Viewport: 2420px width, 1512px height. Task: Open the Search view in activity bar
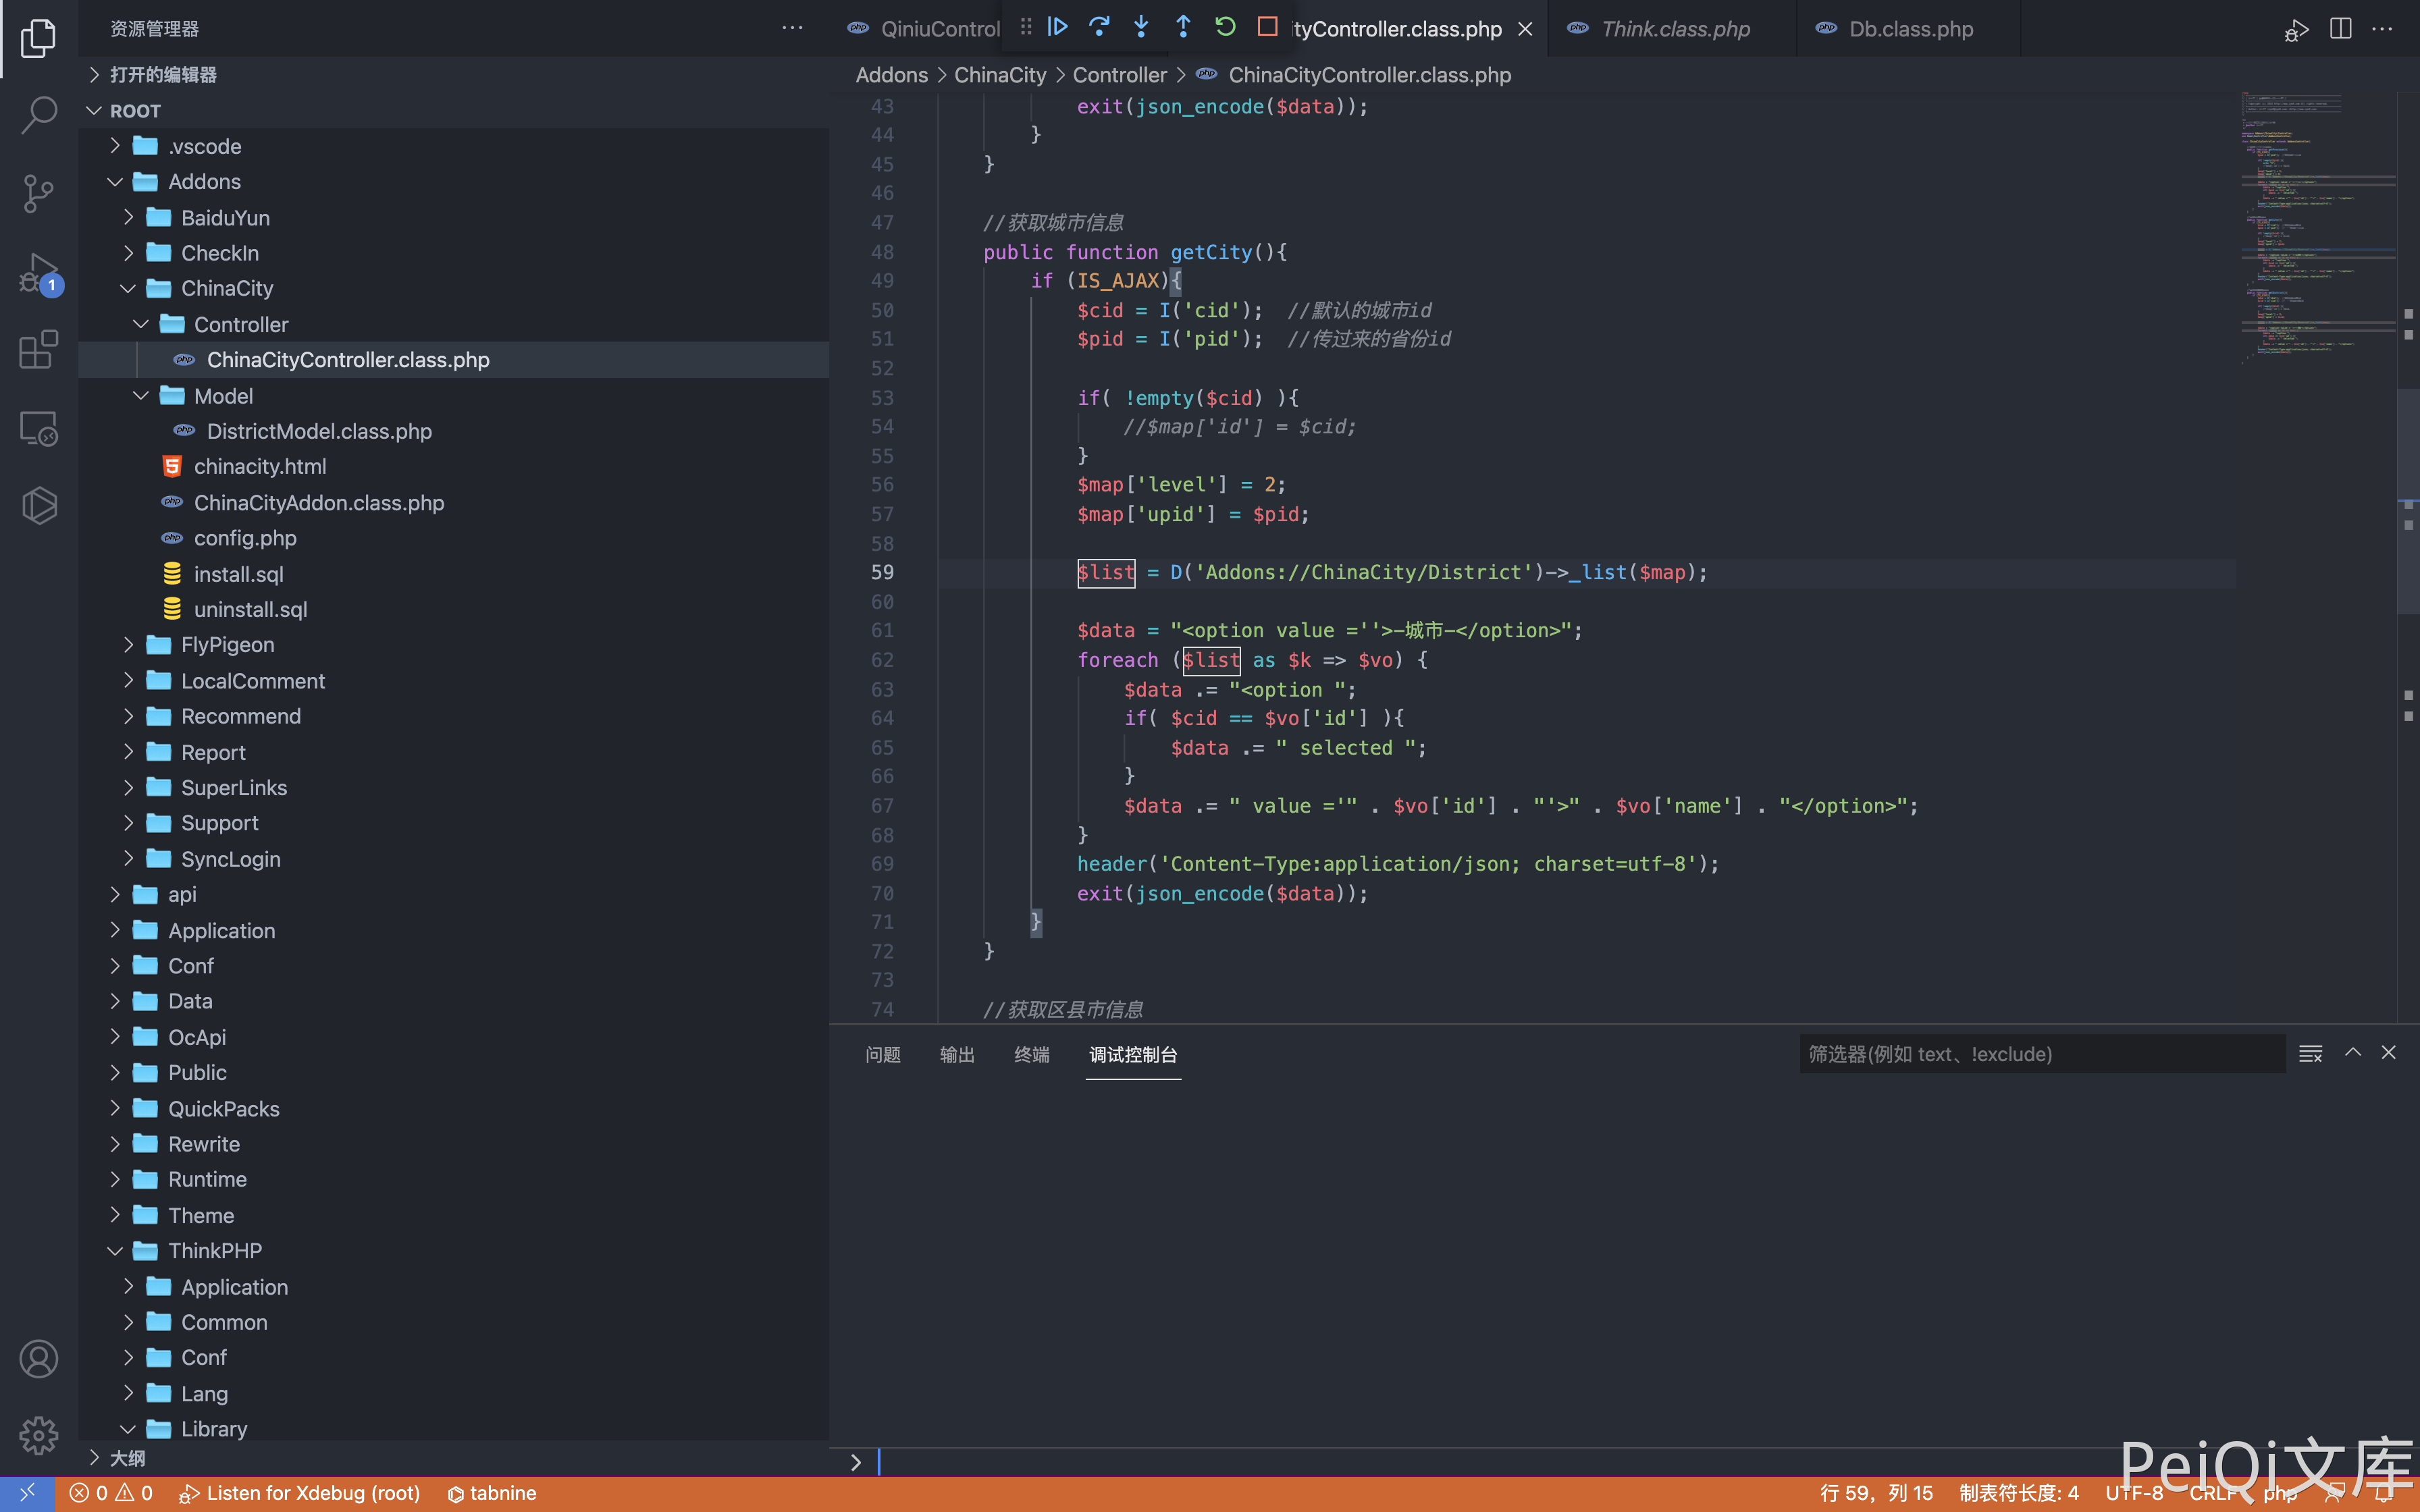pos(38,114)
